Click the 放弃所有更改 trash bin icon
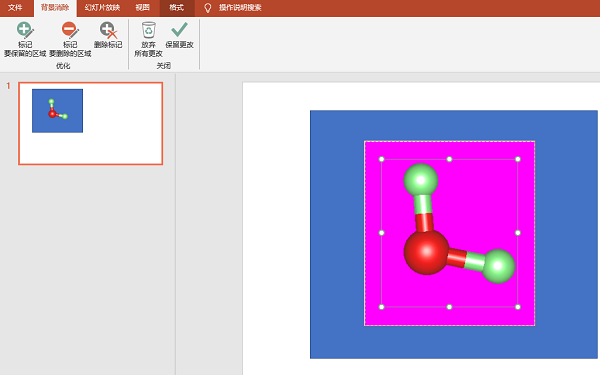 (148, 30)
